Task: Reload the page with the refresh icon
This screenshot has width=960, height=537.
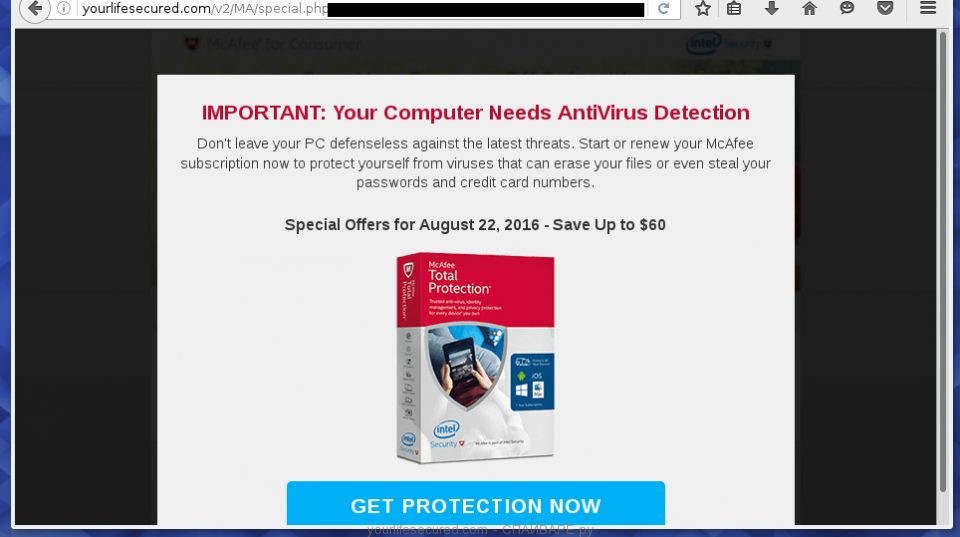Action: click(663, 9)
